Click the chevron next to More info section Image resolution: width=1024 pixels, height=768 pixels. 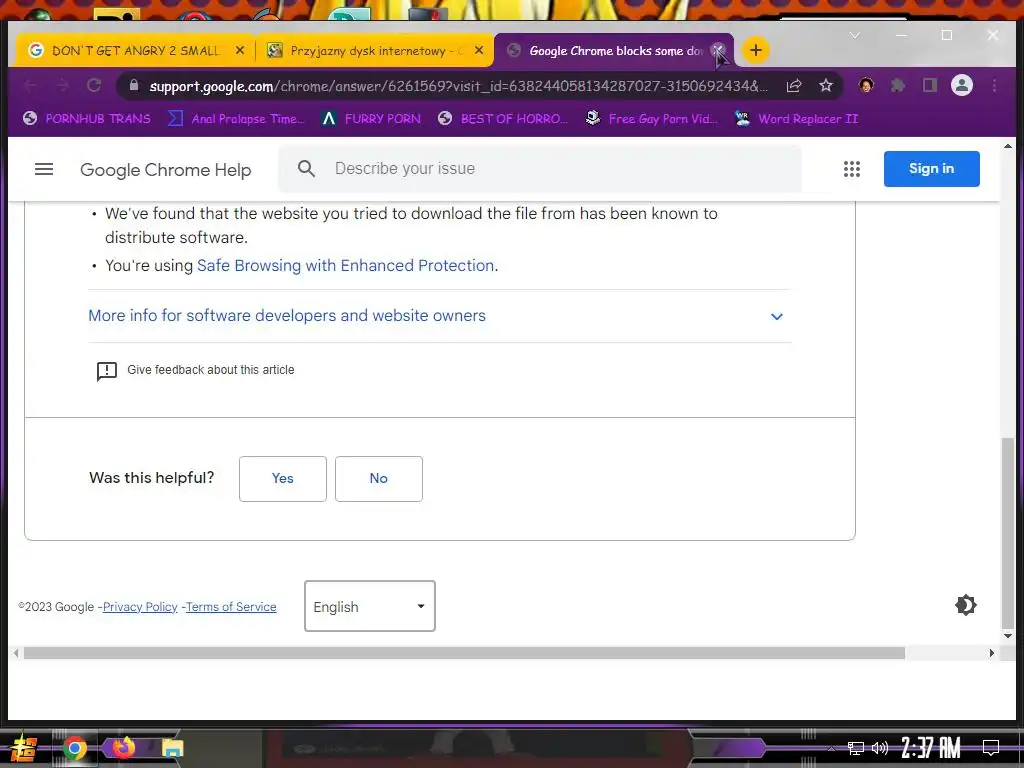(x=776, y=317)
